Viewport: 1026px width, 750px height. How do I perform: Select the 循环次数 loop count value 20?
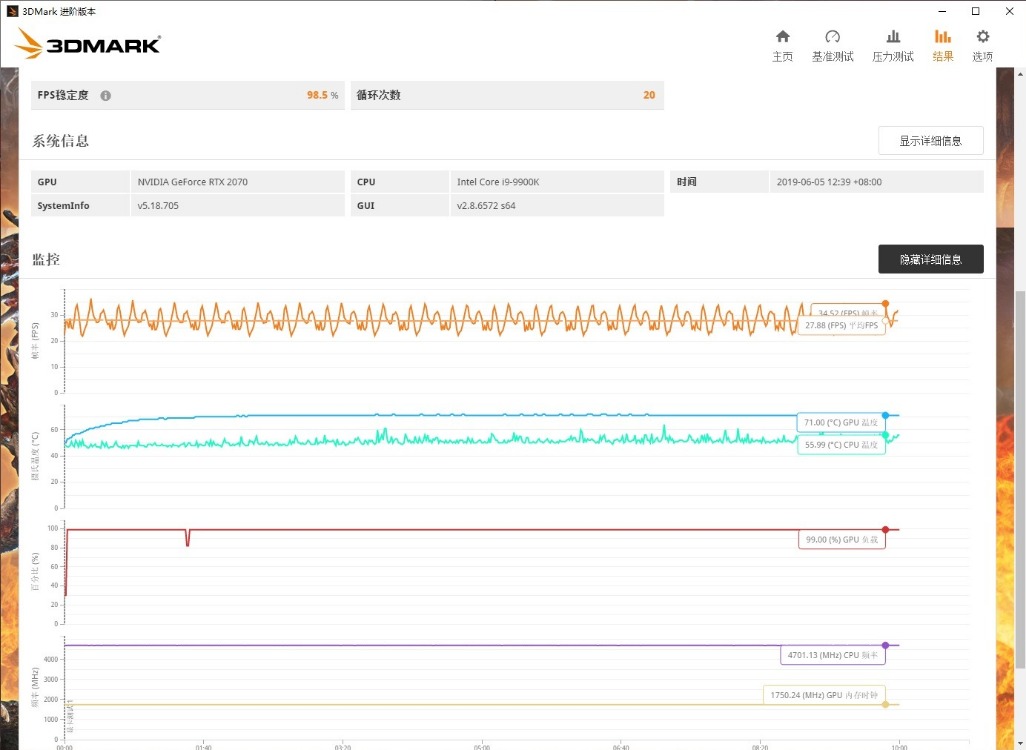tap(649, 95)
